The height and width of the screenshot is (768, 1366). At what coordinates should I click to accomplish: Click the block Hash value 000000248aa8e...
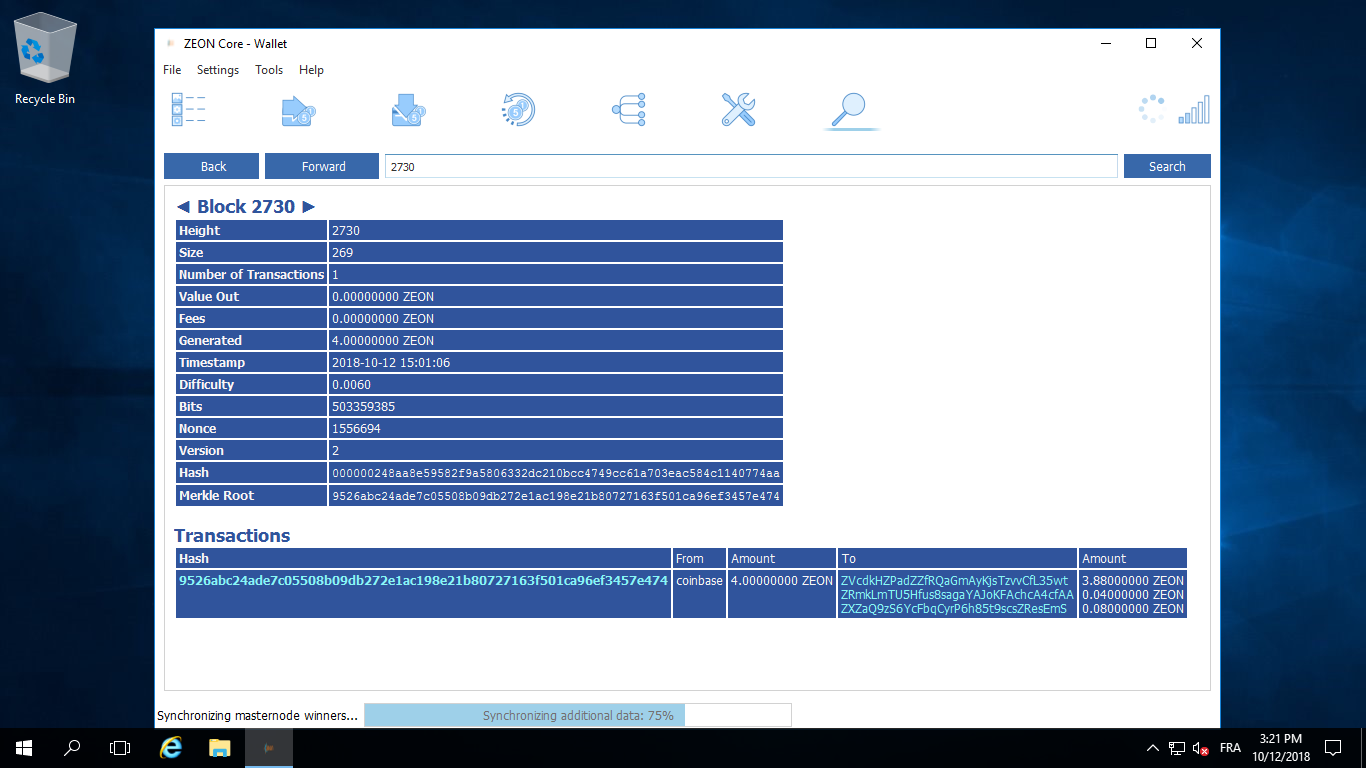pos(556,472)
